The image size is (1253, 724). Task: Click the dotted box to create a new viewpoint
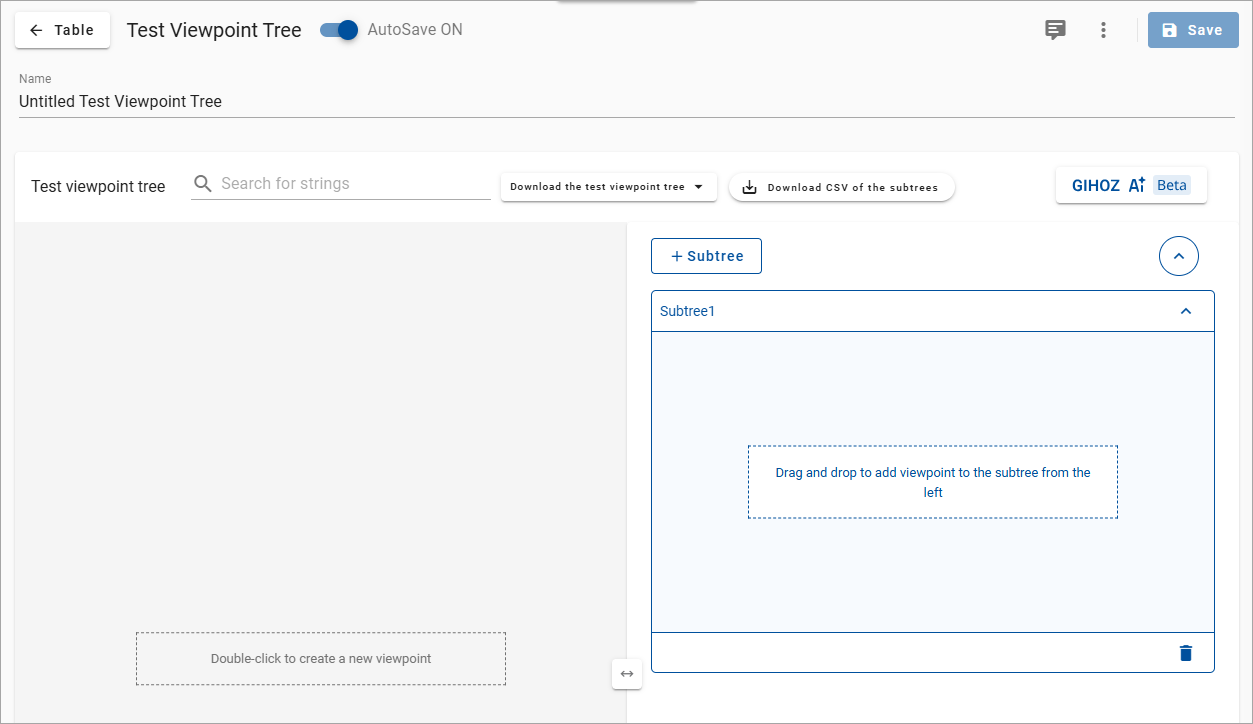coord(320,658)
